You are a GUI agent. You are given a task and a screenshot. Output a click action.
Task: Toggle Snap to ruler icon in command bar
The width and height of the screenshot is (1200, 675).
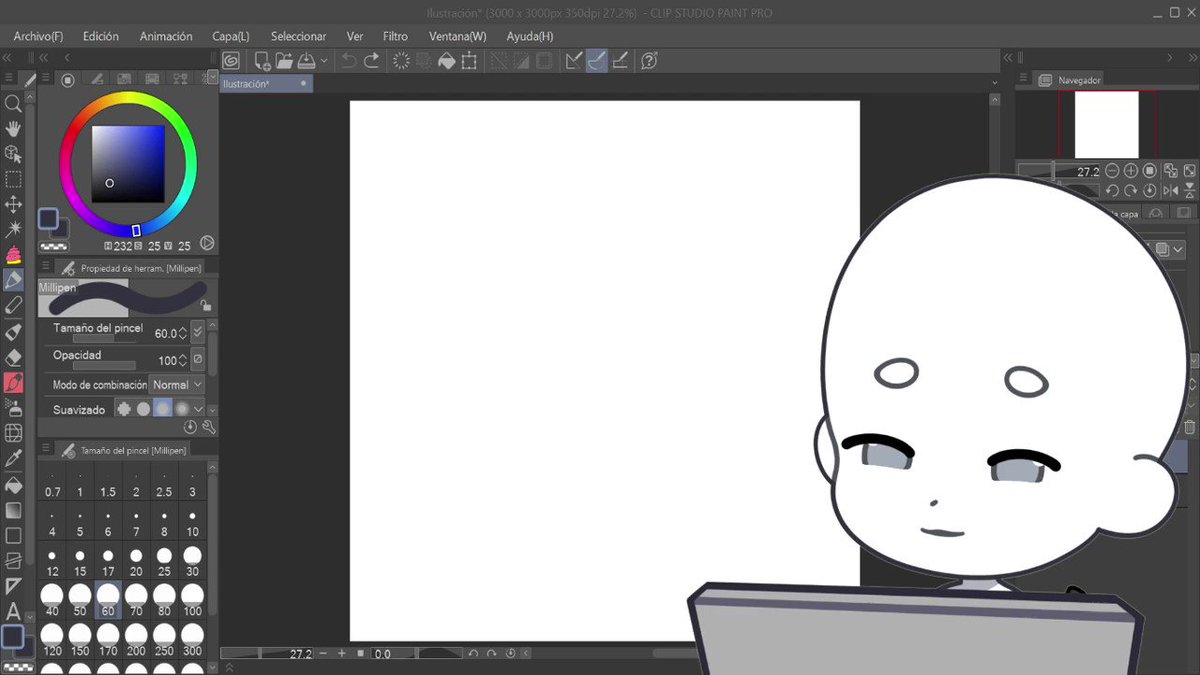(x=573, y=61)
